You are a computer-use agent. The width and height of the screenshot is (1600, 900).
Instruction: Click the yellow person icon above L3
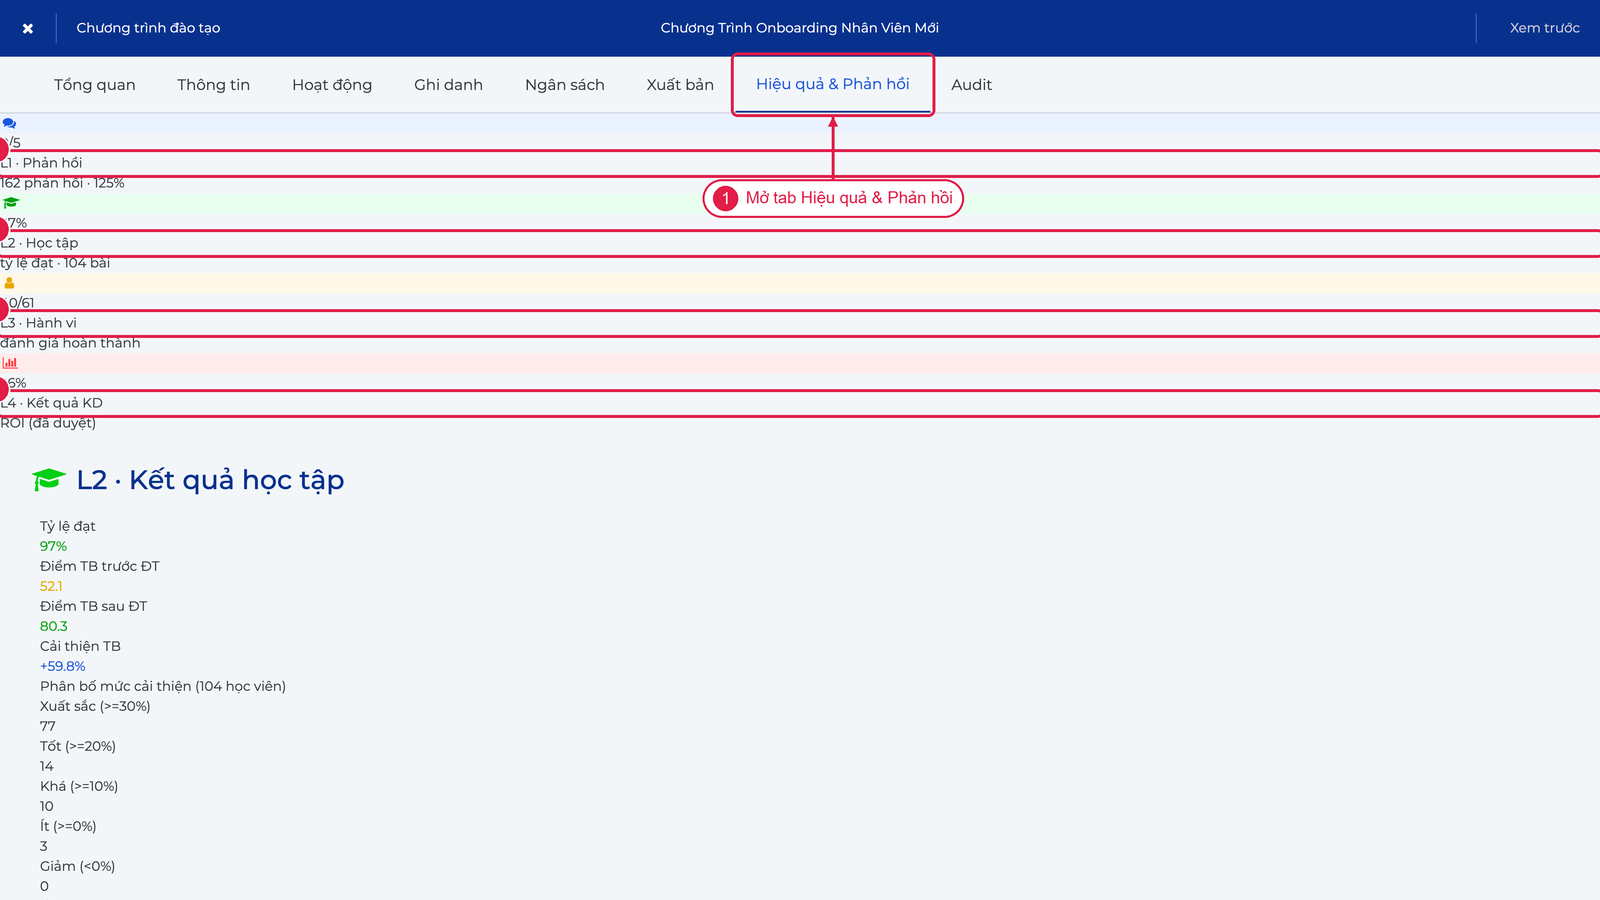(9, 283)
